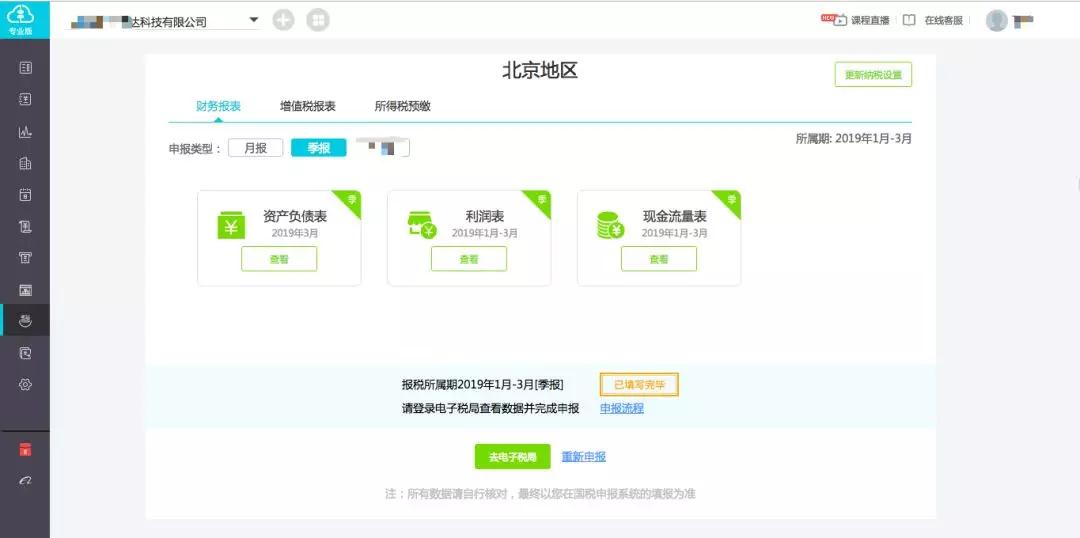Expand the company name dropdown arrow
Image resolution: width=1080 pixels, height=538 pixels.
(253, 20)
